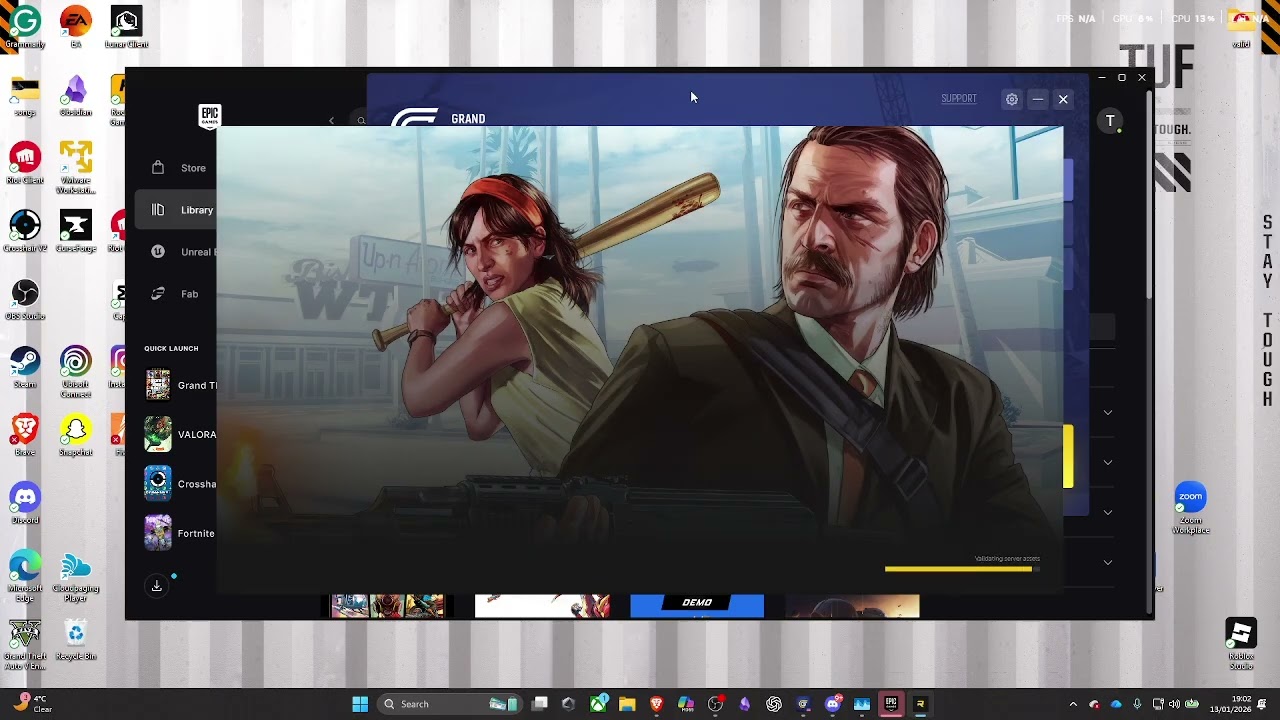Screen dimensions: 1280x720
Task: Select the Obsidian desktop shortcut
Action: [76, 95]
